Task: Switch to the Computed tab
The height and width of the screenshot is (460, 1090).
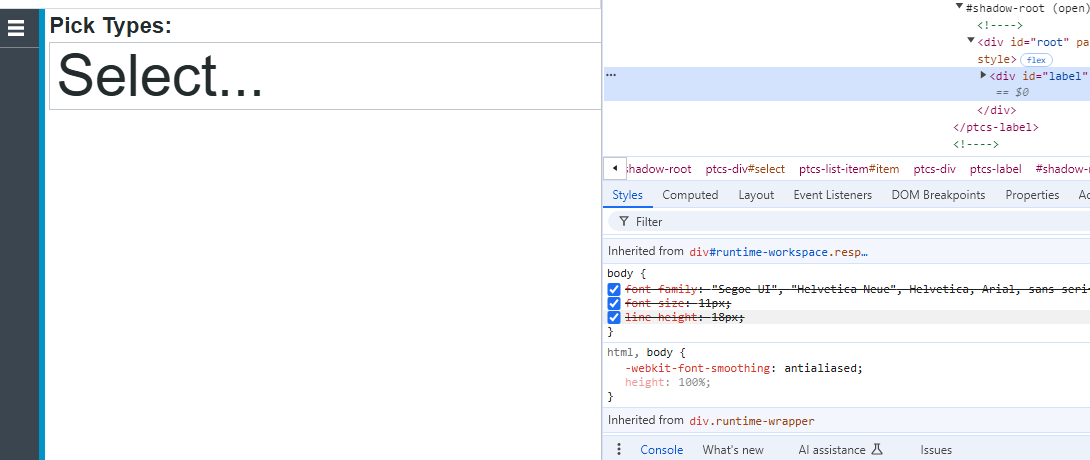Action: [690, 195]
